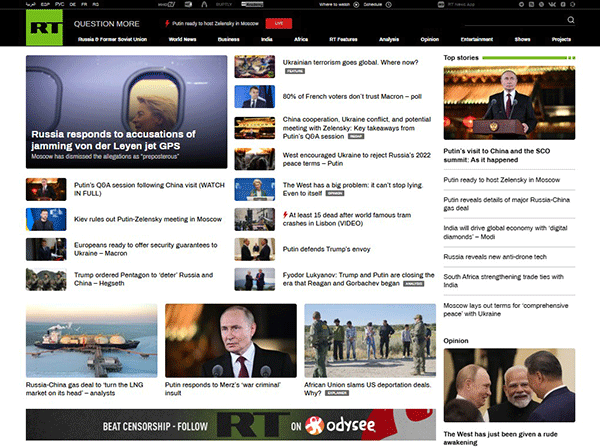Screen dimensions: 600x447
Task: Open Shows section
Action: coord(522,39)
